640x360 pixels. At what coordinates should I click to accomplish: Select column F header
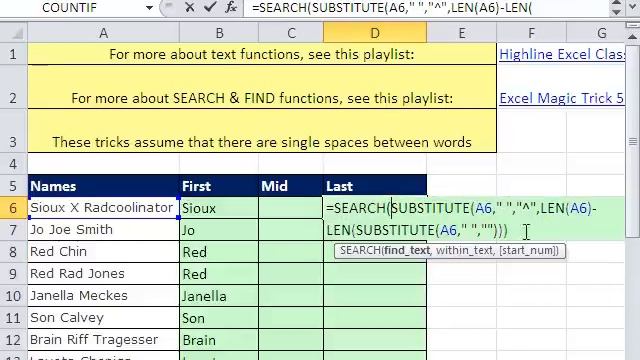(x=531, y=33)
